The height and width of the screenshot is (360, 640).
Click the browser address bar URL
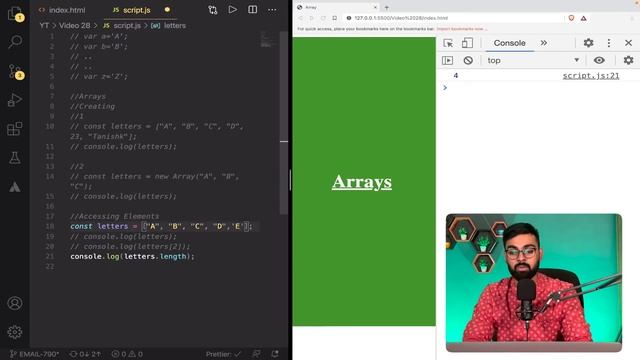[401, 18]
